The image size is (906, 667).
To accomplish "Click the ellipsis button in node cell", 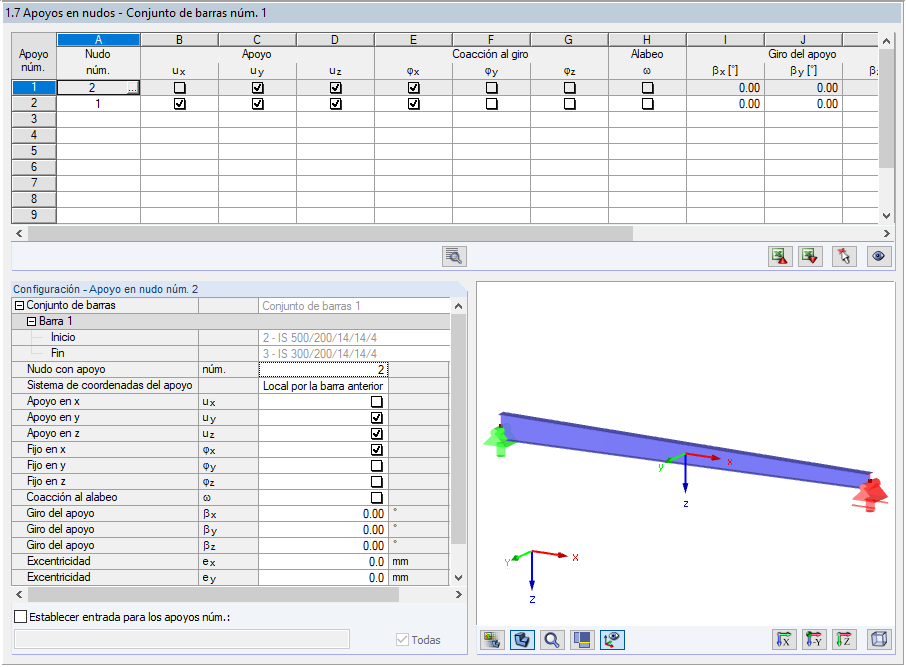I will click(x=133, y=88).
